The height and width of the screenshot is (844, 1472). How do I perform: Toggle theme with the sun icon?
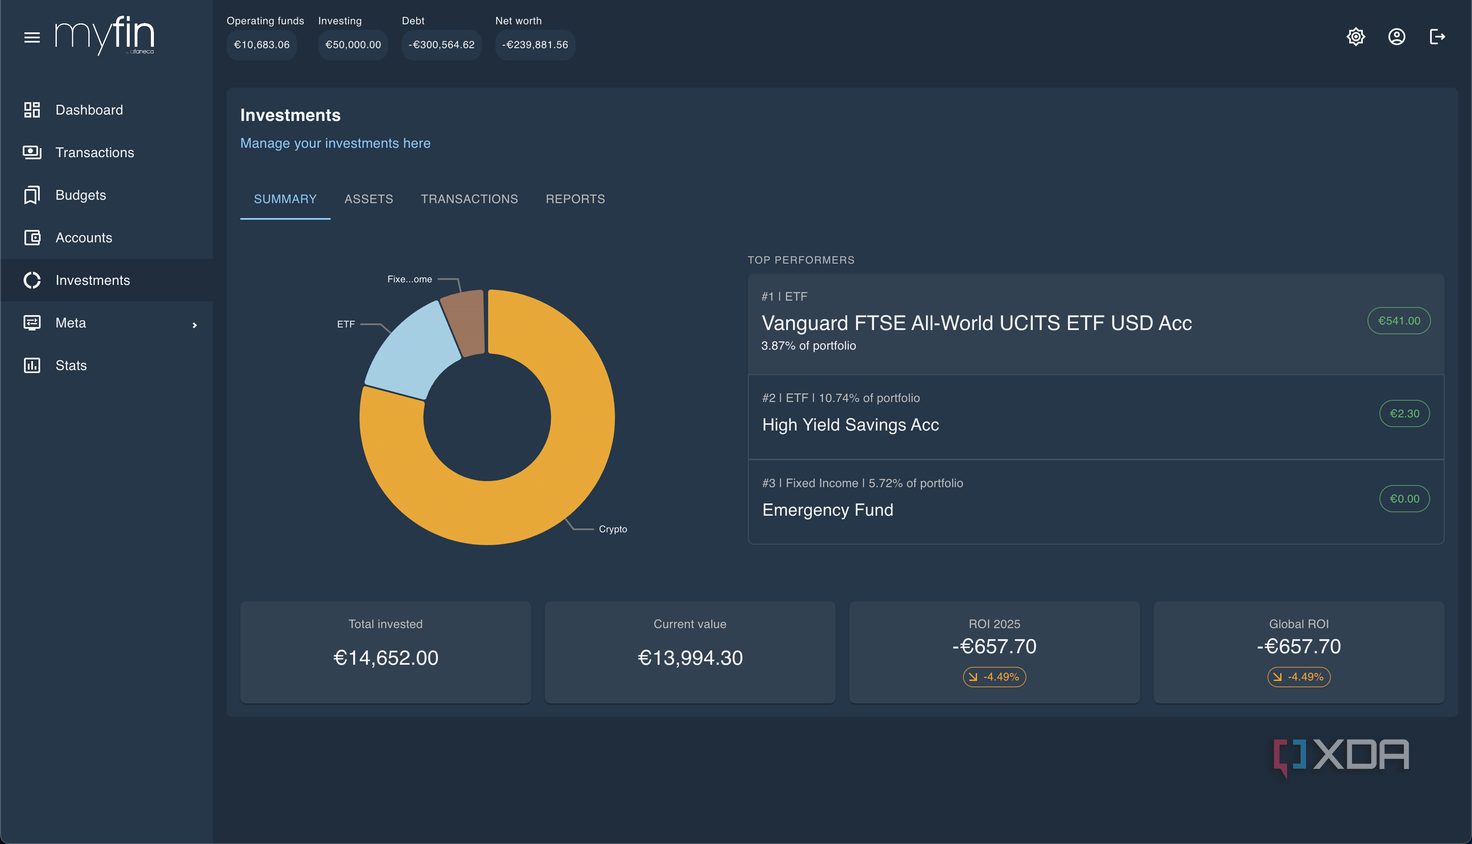(1356, 37)
